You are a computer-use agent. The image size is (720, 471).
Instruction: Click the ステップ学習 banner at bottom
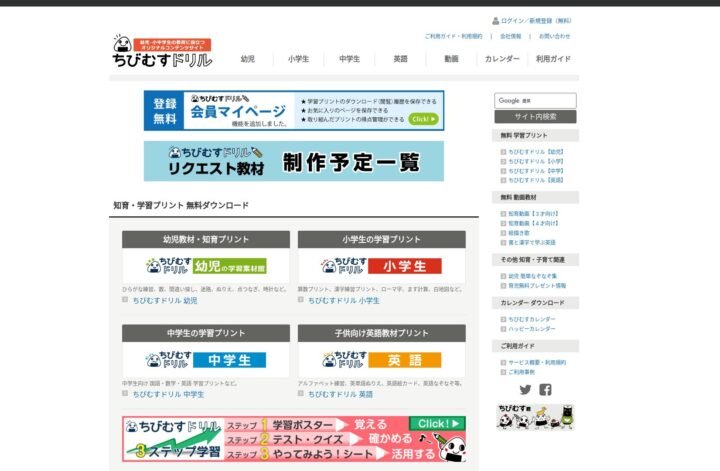coord(294,438)
